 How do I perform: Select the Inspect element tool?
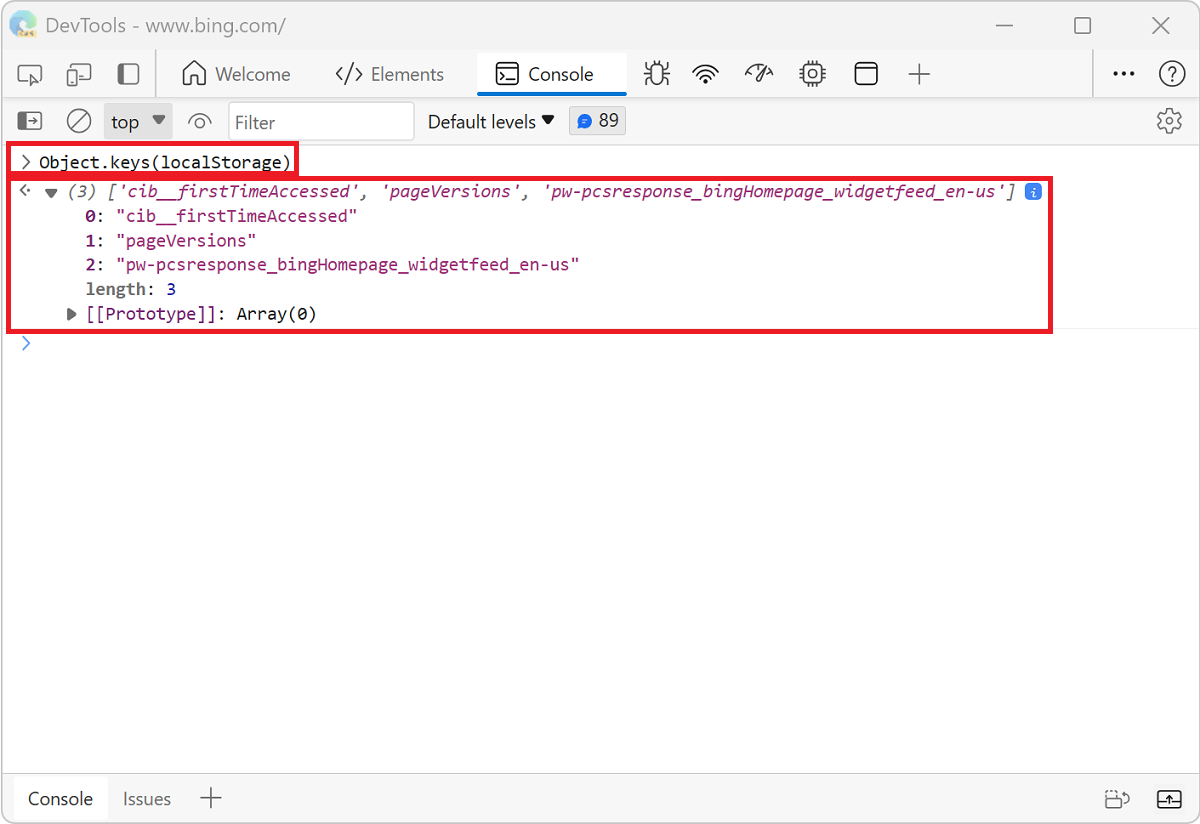point(29,73)
